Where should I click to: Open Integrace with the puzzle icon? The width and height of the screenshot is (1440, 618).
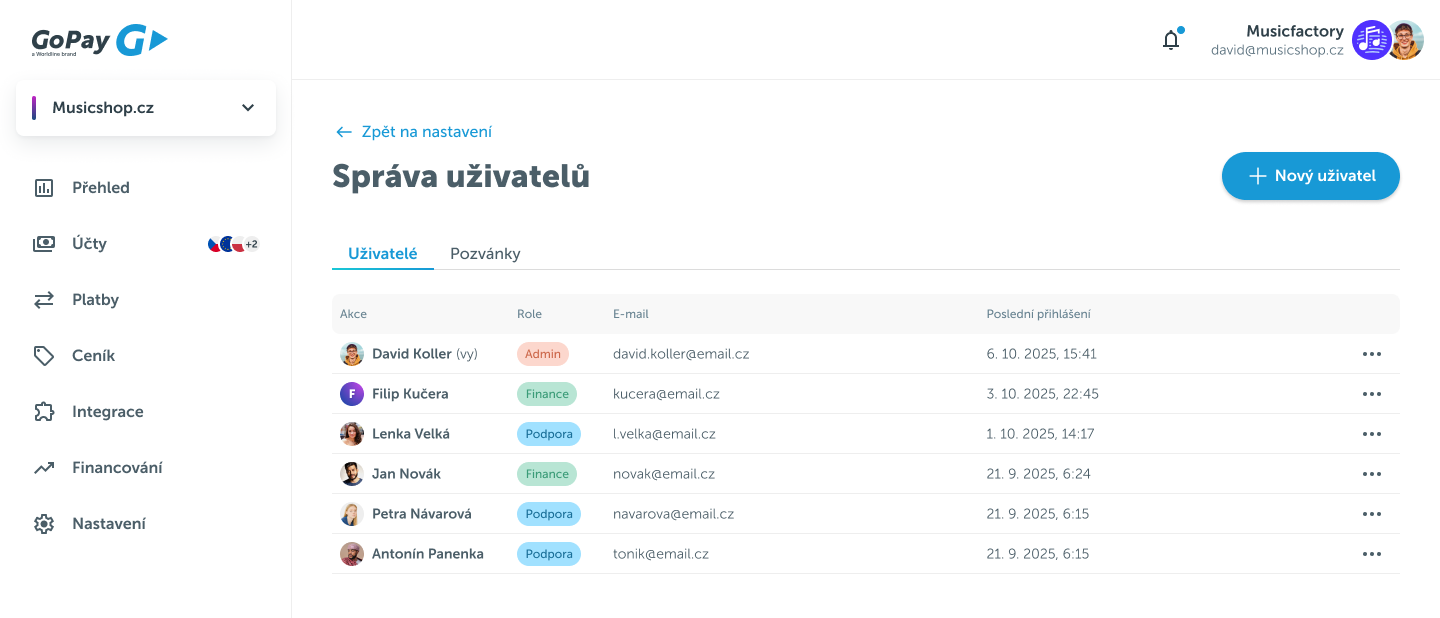[107, 412]
